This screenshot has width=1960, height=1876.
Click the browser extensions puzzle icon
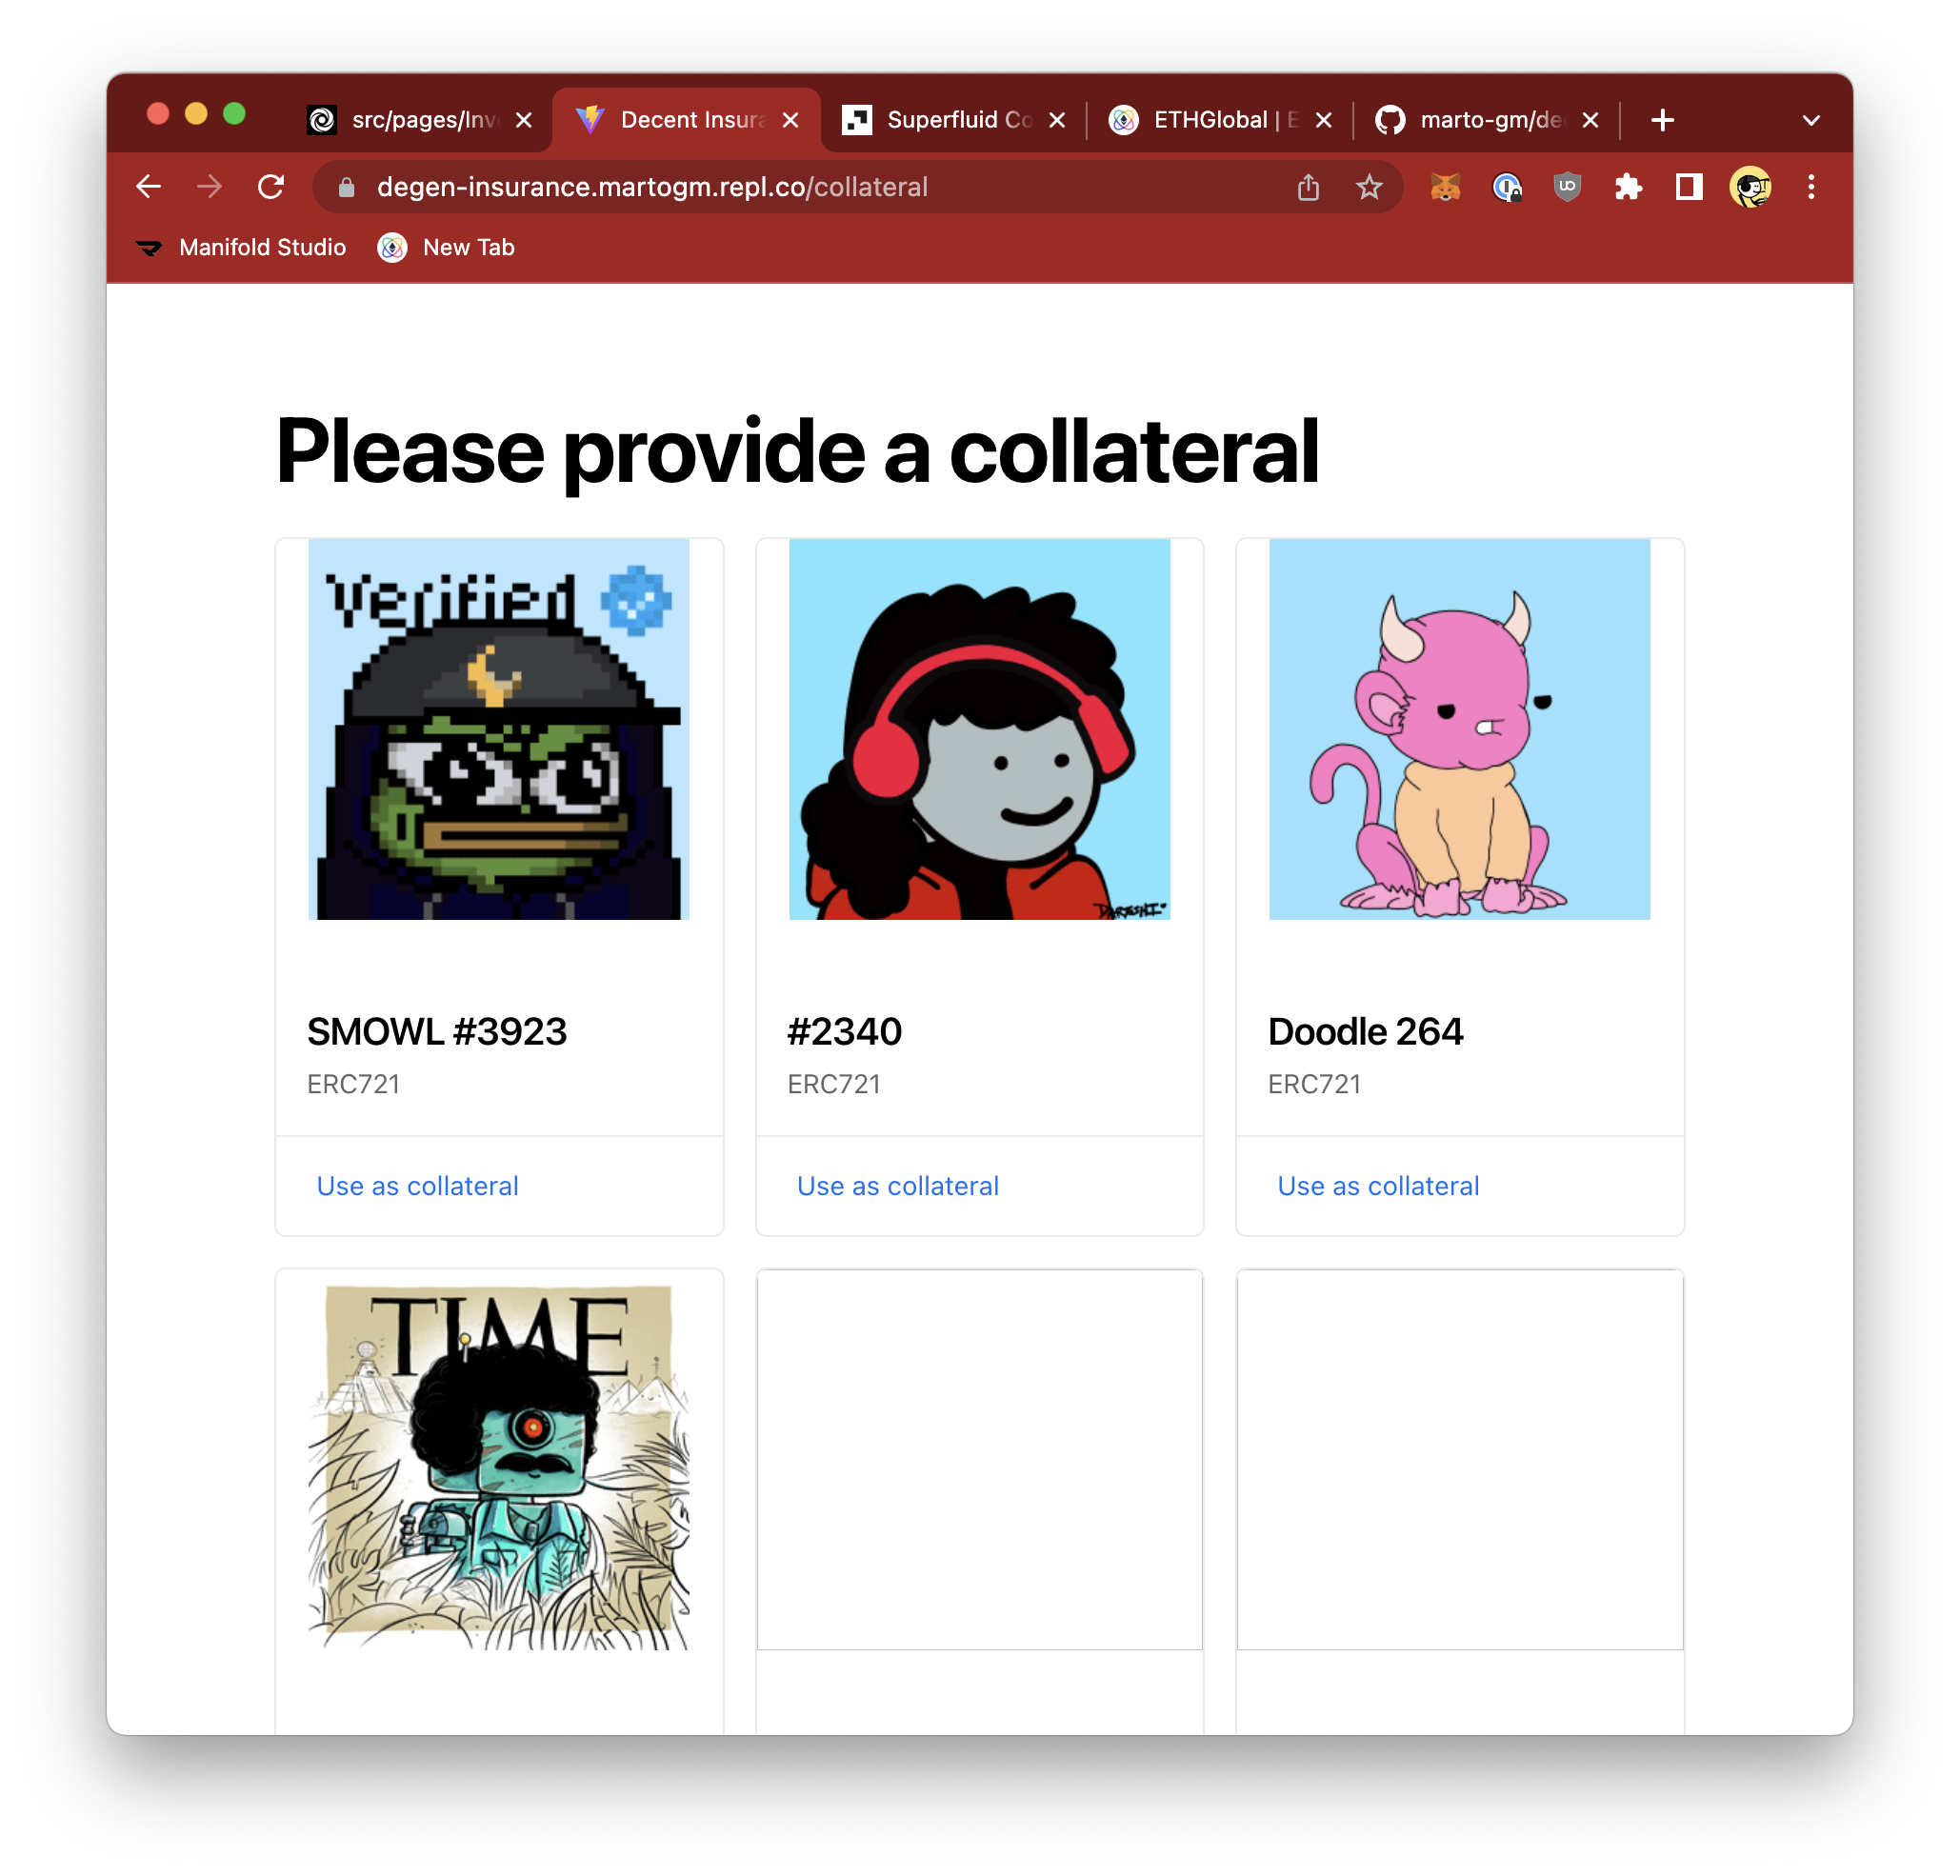point(1628,189)
